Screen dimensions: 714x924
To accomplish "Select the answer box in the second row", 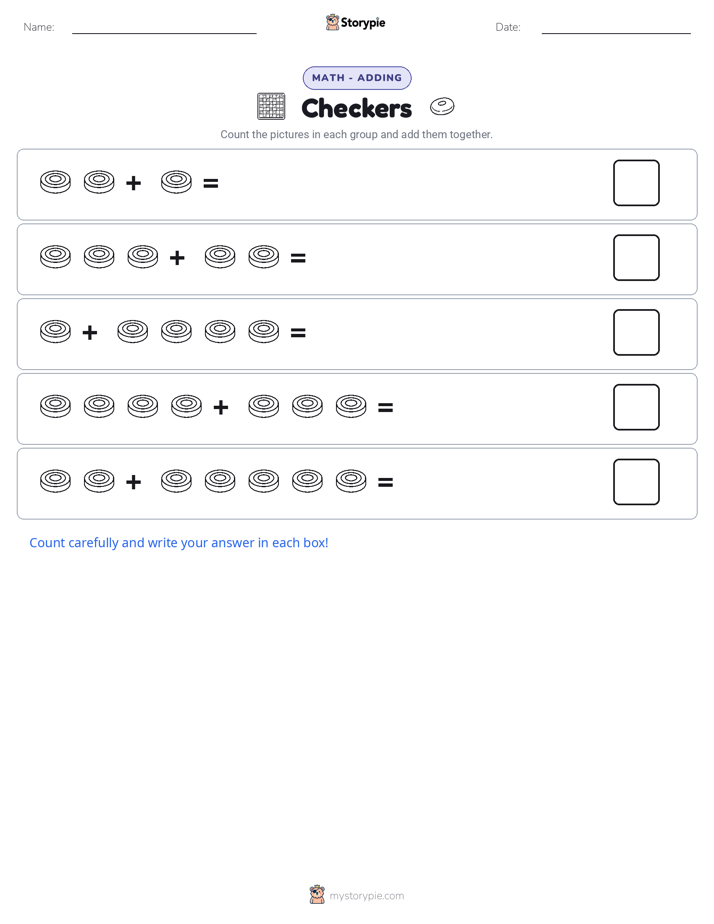I will coord(636,258).
